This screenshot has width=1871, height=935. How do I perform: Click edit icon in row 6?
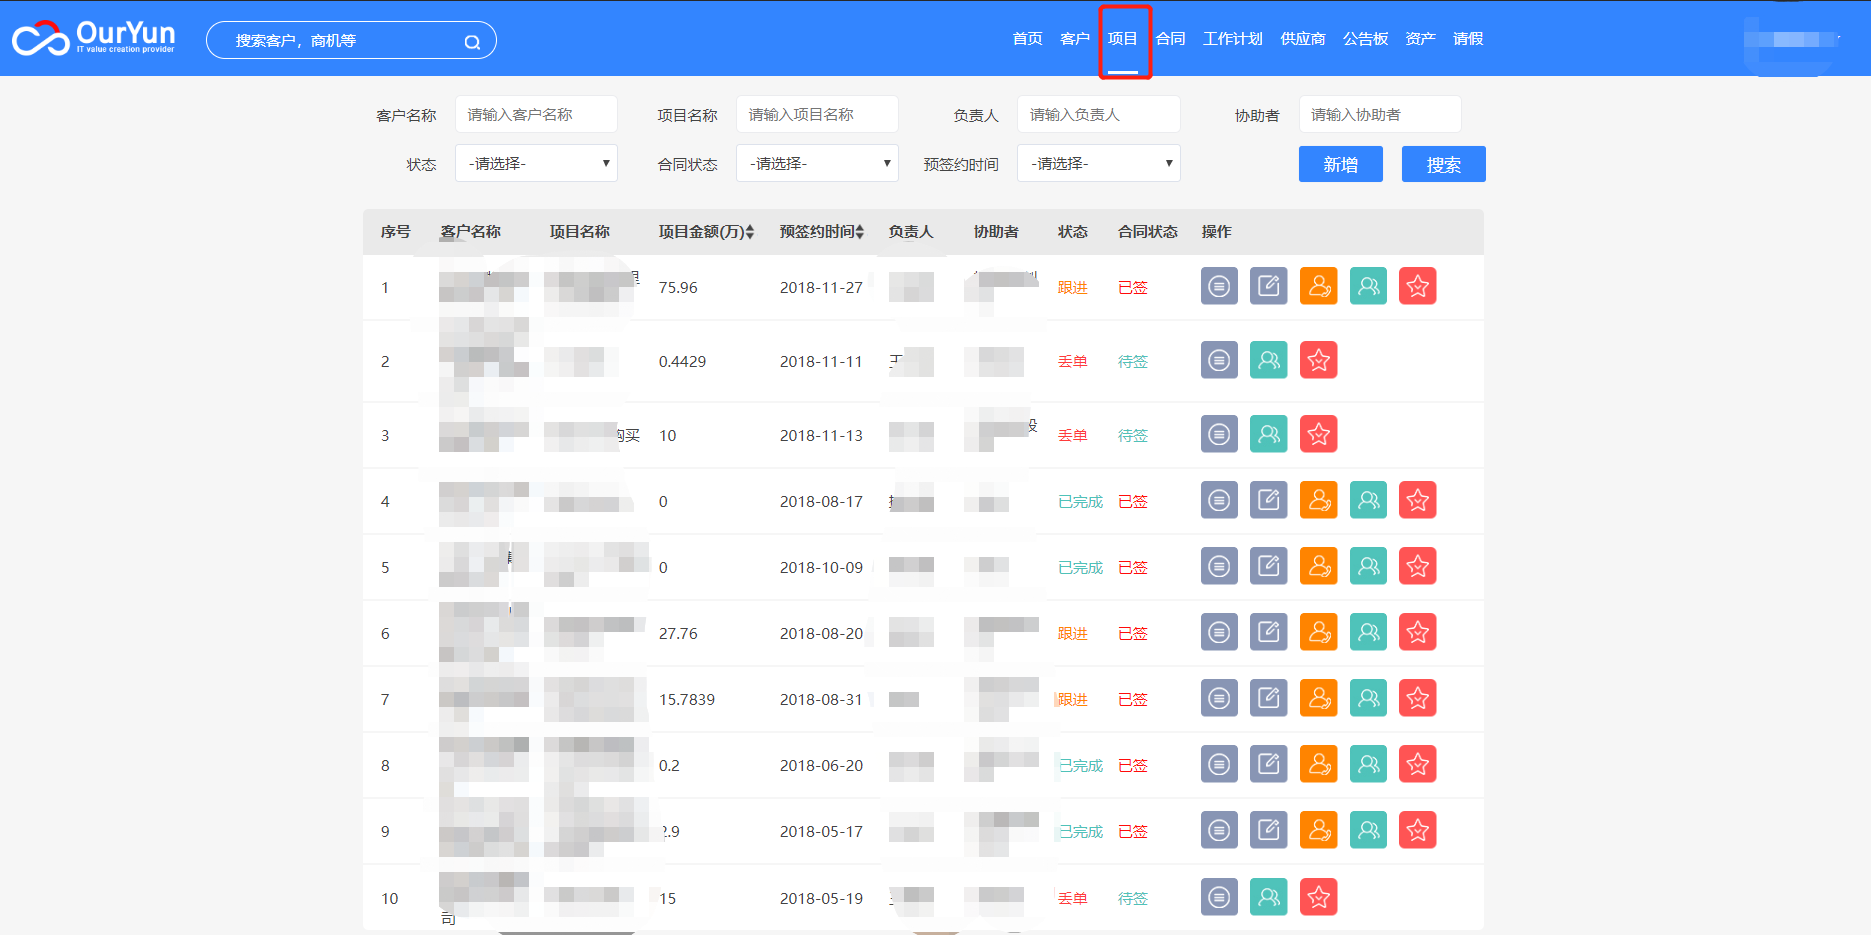(x=1269, y=632)
